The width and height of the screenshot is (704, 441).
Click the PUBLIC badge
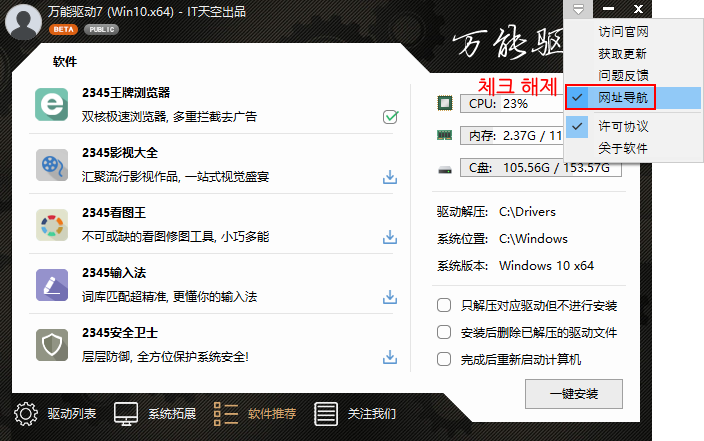click(101, 30)
